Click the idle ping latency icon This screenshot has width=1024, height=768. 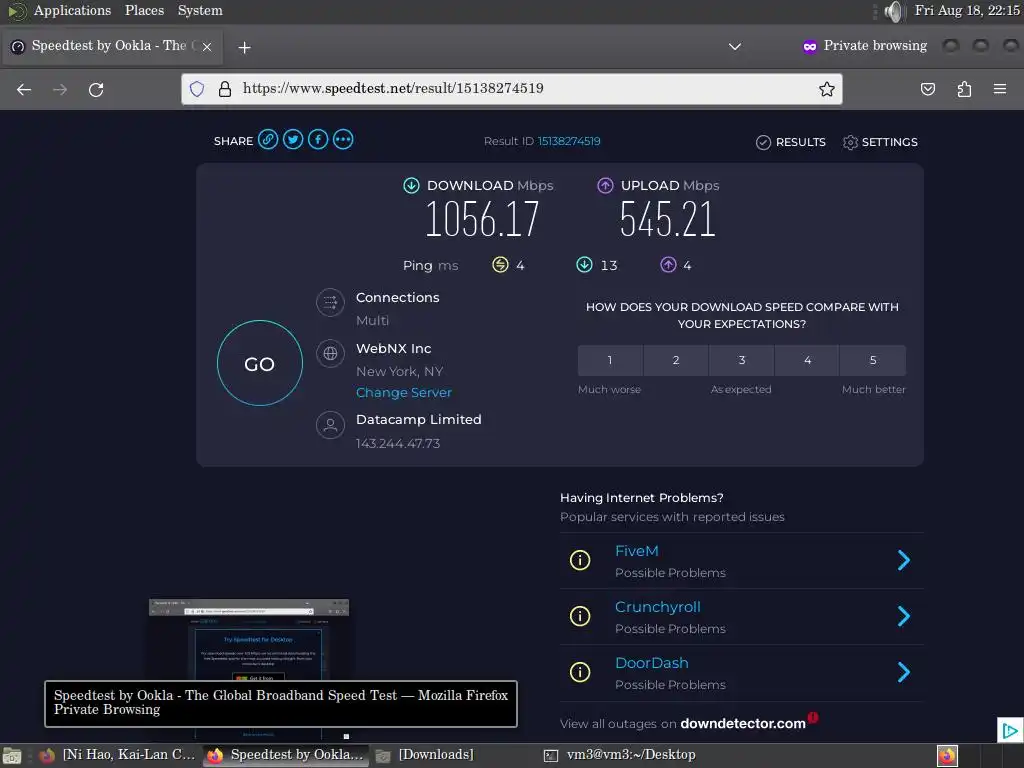pyautogui.click(x=500, y=264)
